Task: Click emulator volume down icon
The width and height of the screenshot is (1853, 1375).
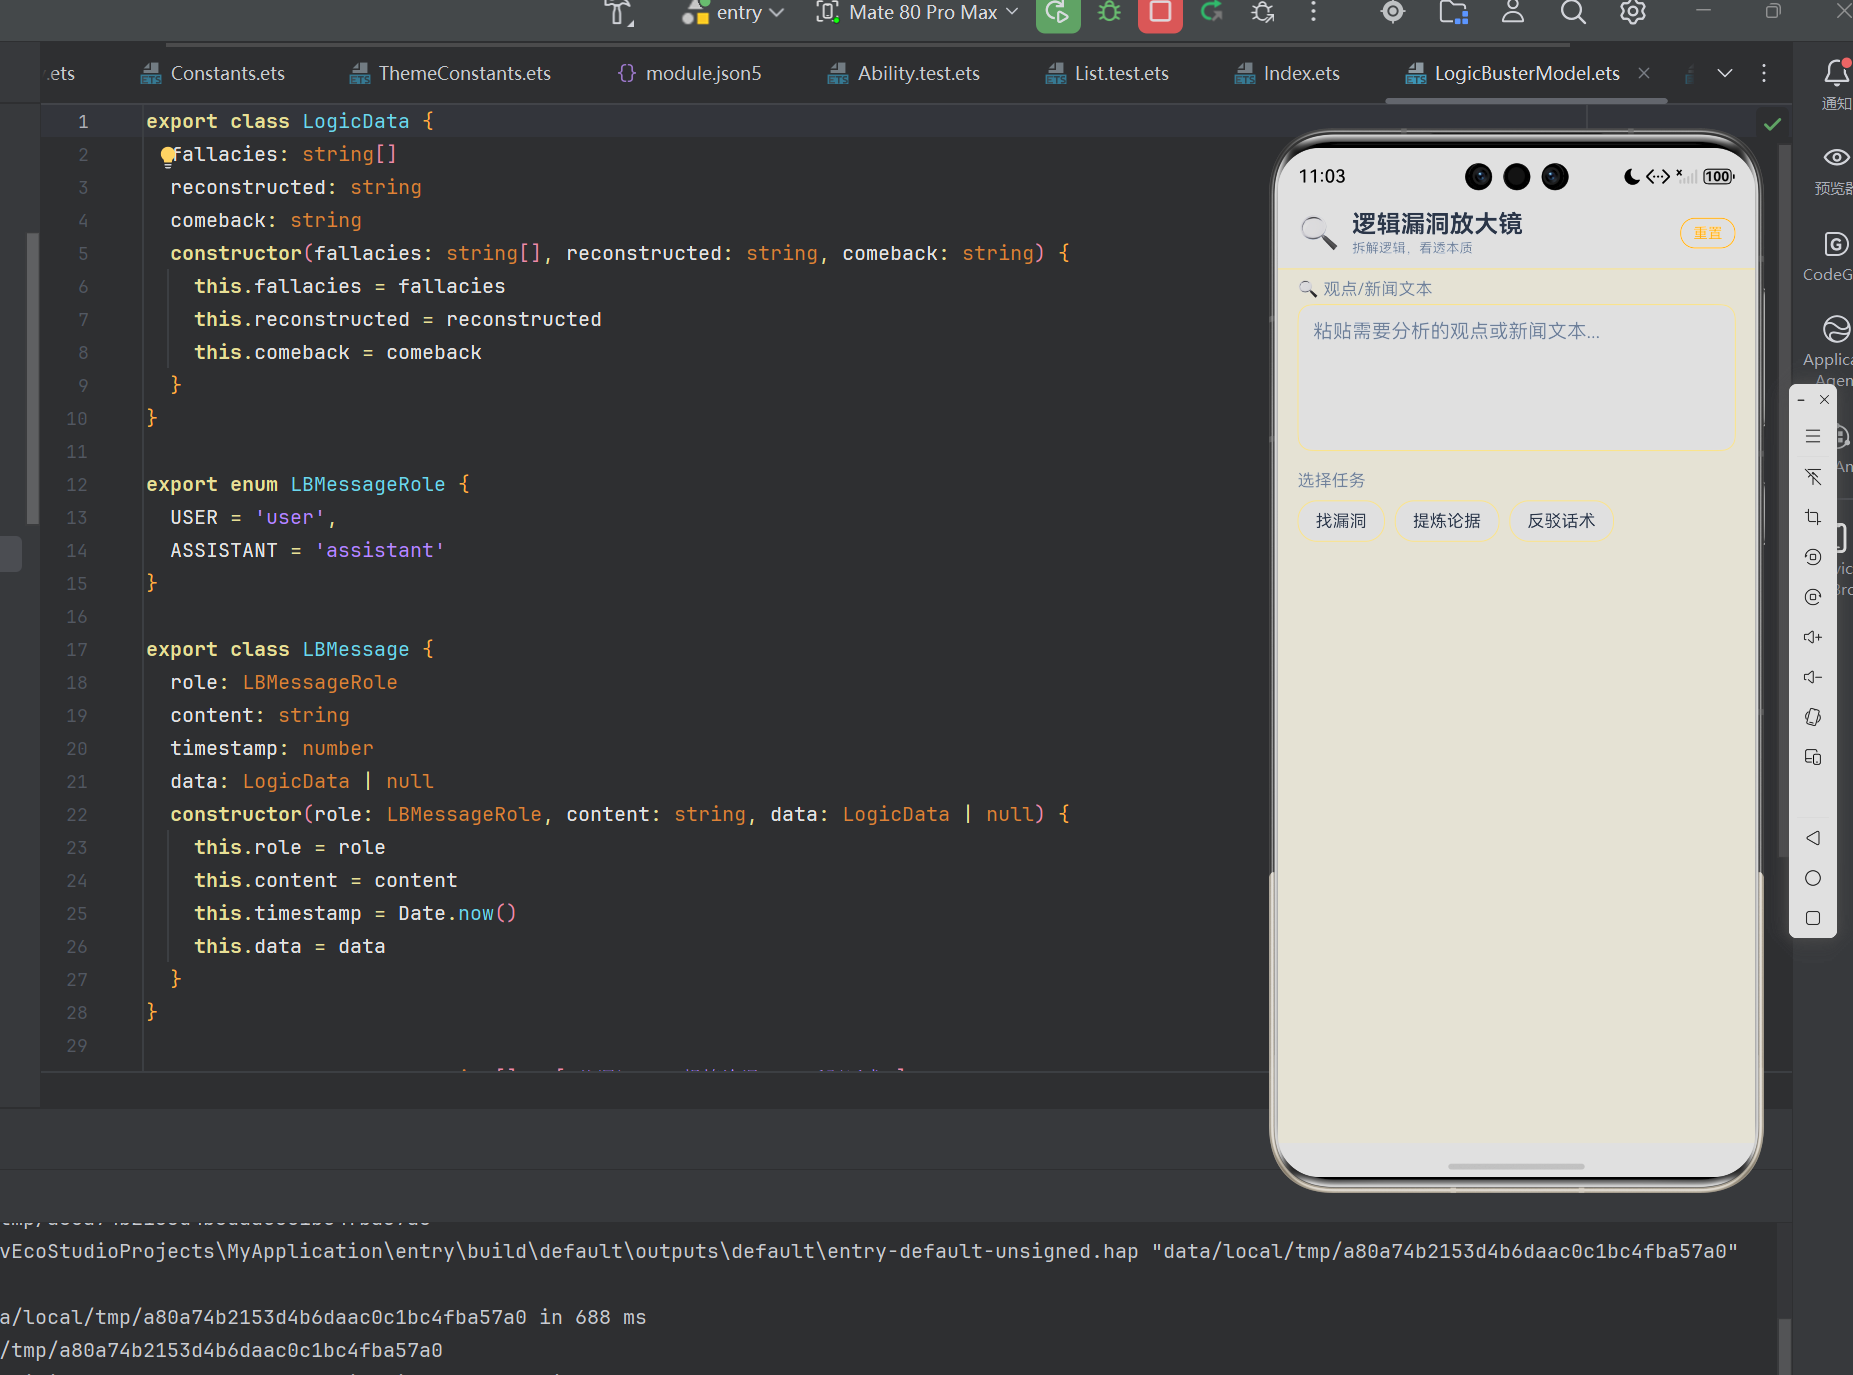Action: click(x=1813, y=677)
